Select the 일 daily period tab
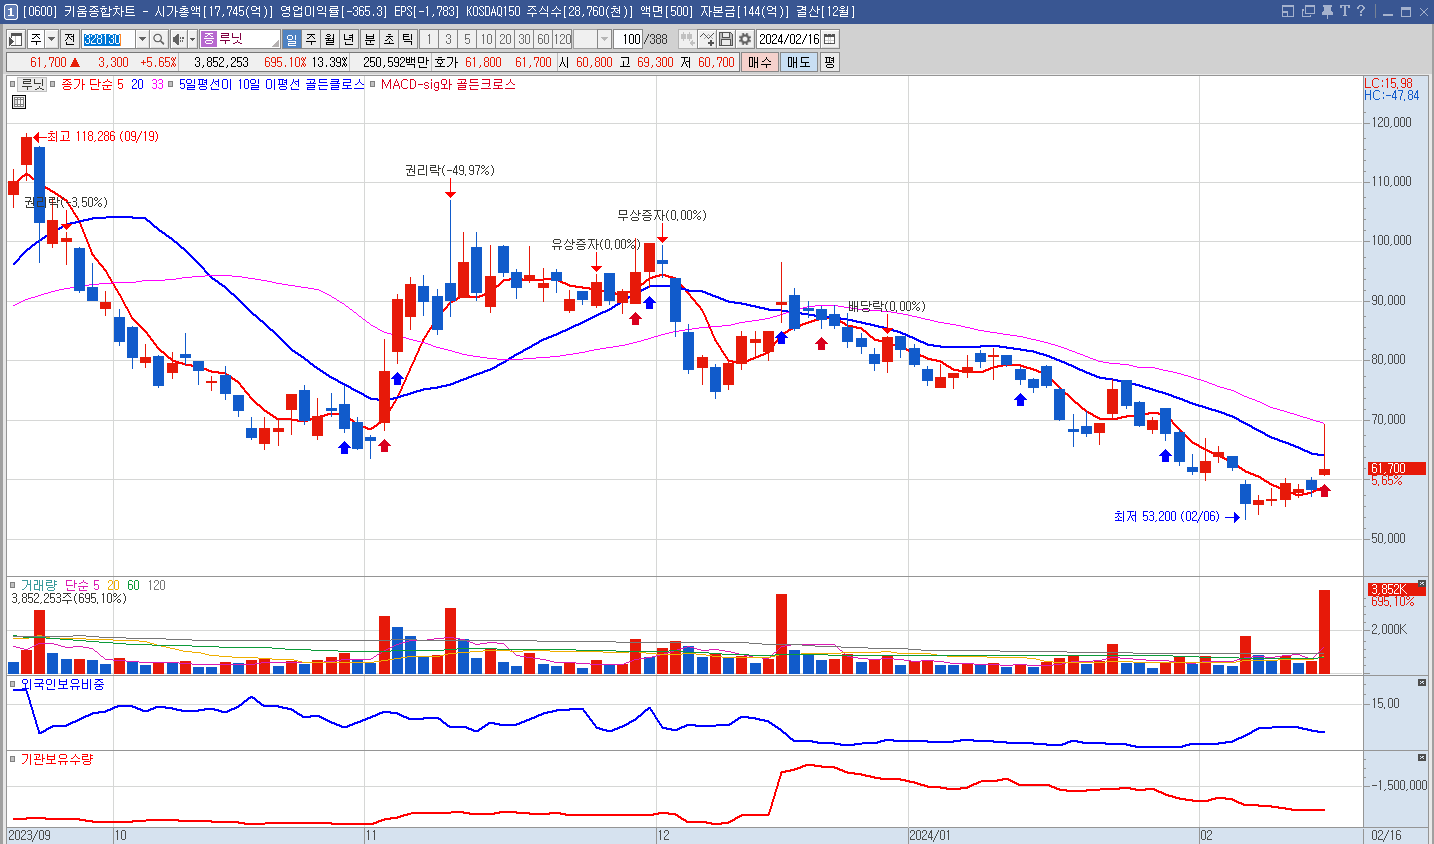The height and width of the screenshot is (844, 1434). pos(292,39)
